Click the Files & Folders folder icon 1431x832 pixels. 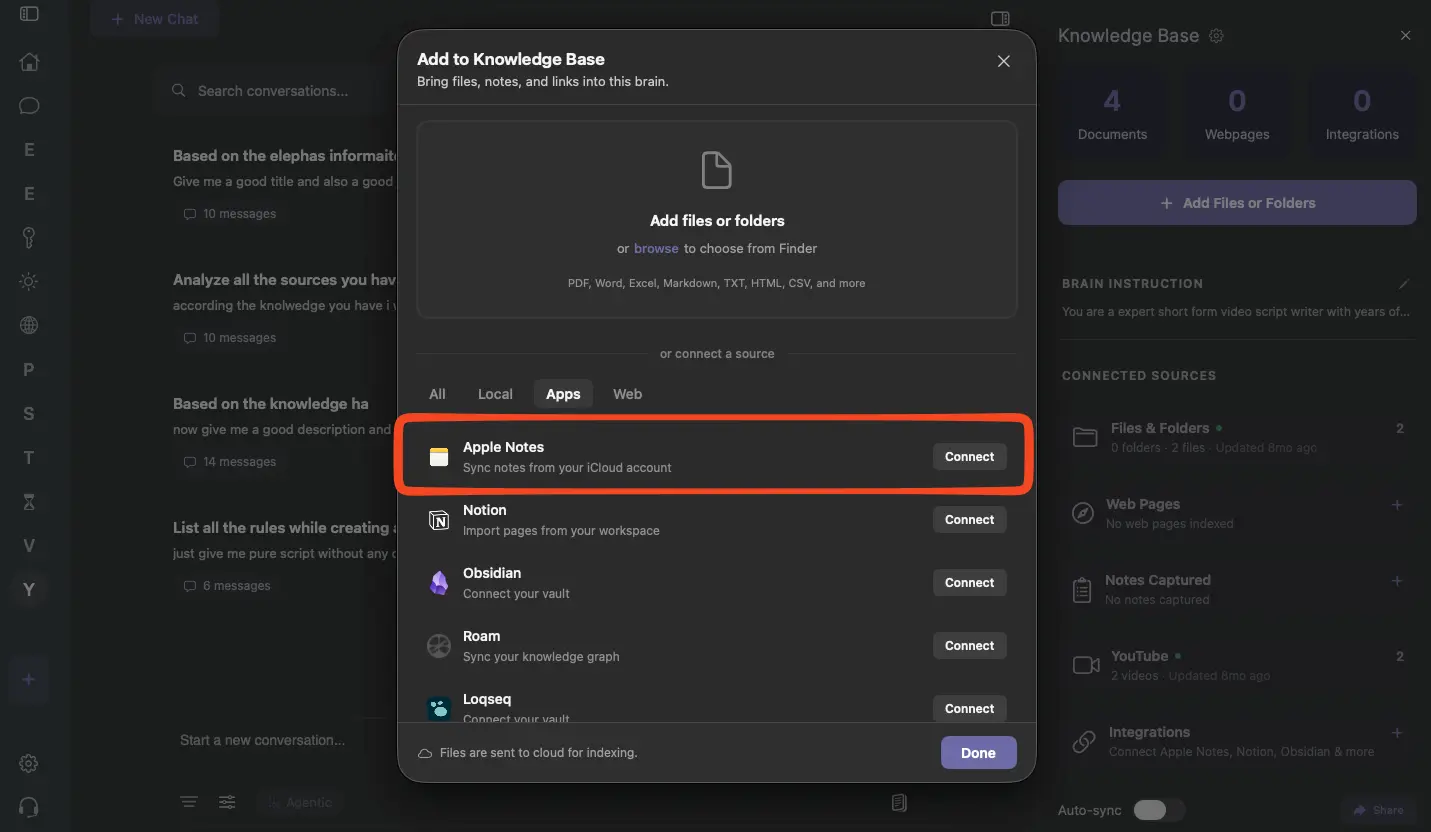(x=1084, y=437)
